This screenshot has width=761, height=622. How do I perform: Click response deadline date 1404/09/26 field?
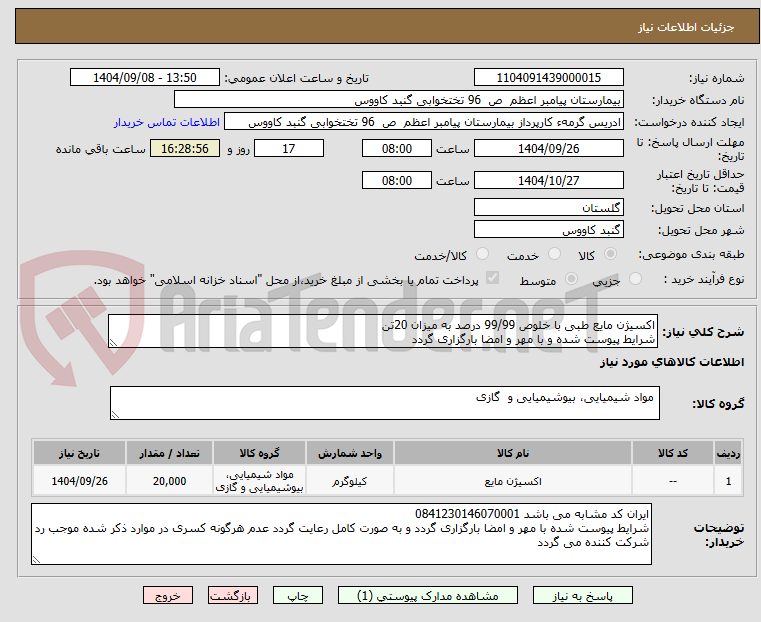click(x=548, y=148)
